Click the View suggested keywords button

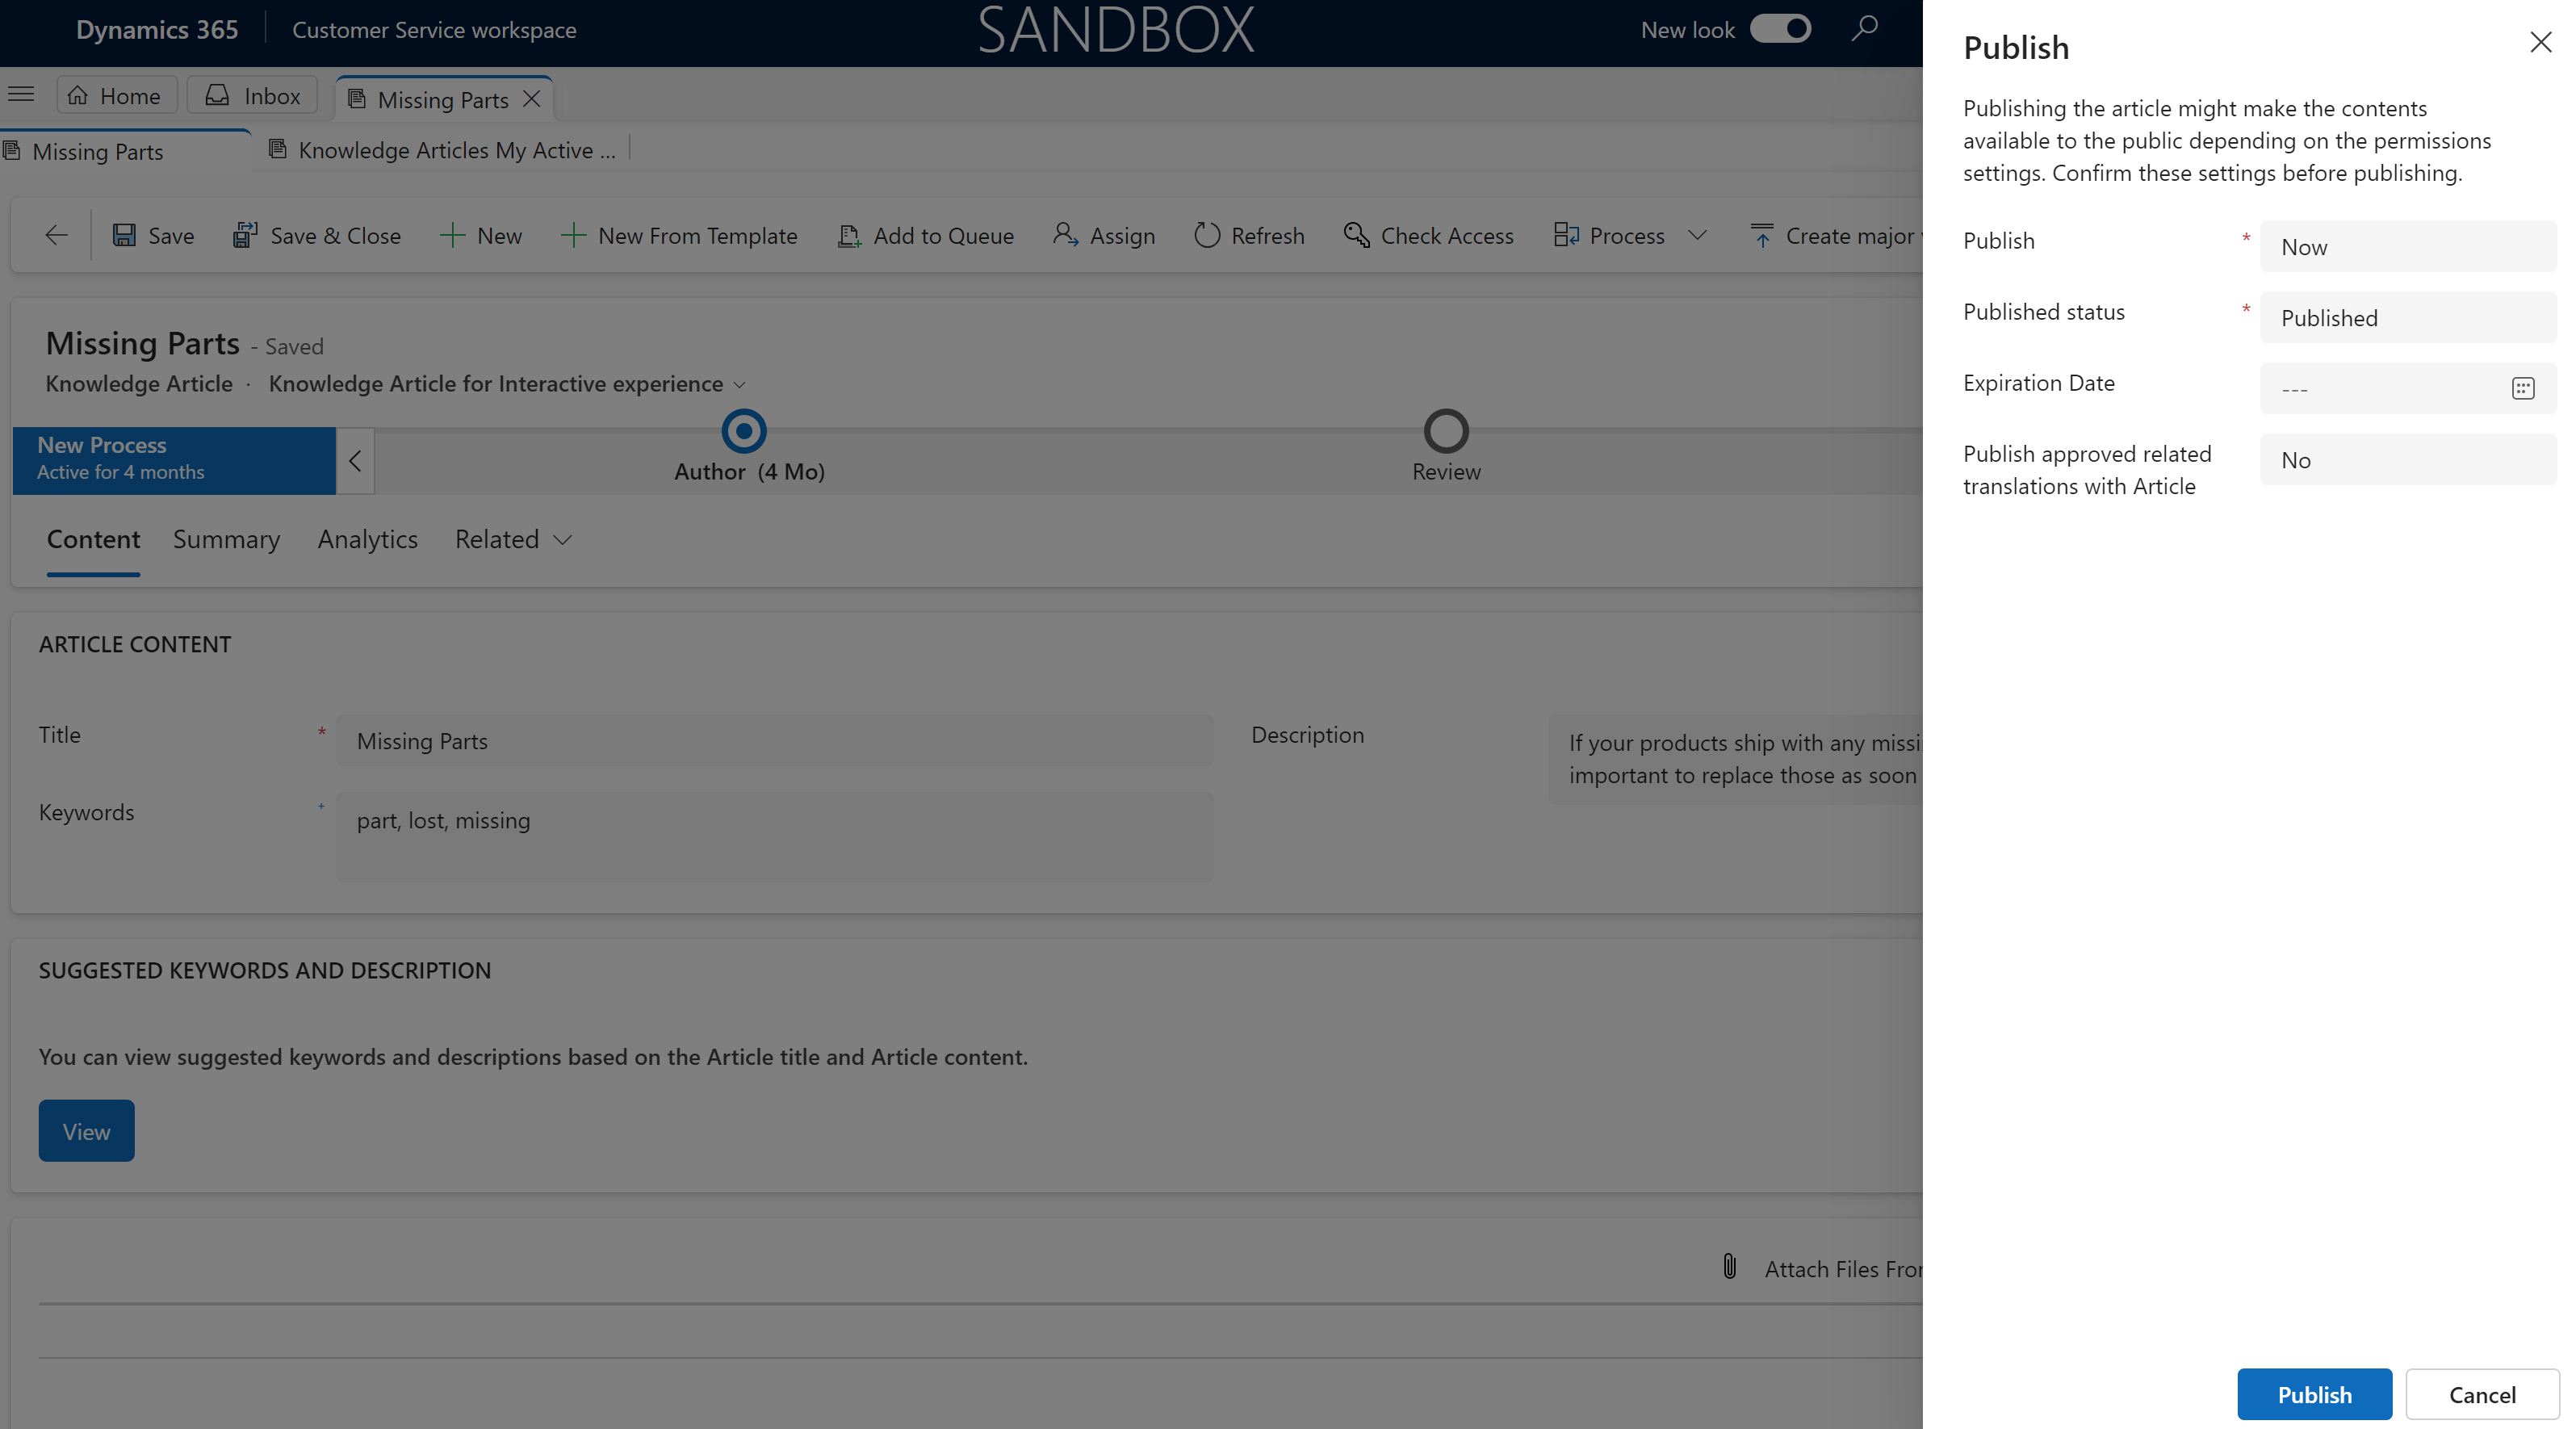[86, 1129]
